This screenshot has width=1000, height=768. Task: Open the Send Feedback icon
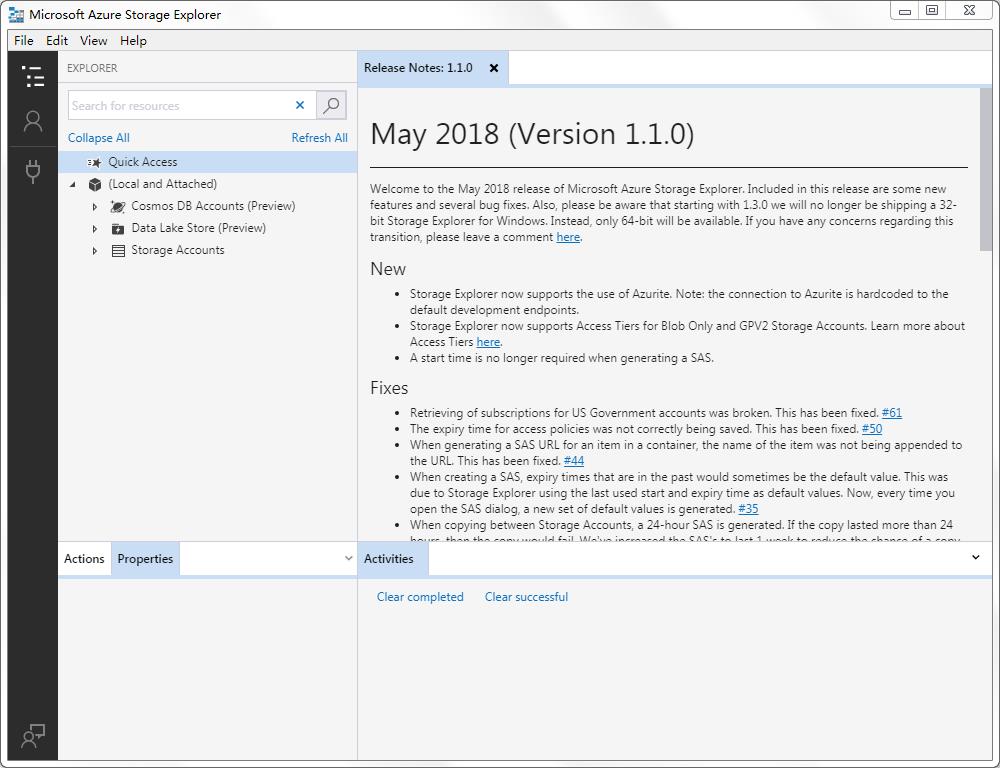point(33,736)
